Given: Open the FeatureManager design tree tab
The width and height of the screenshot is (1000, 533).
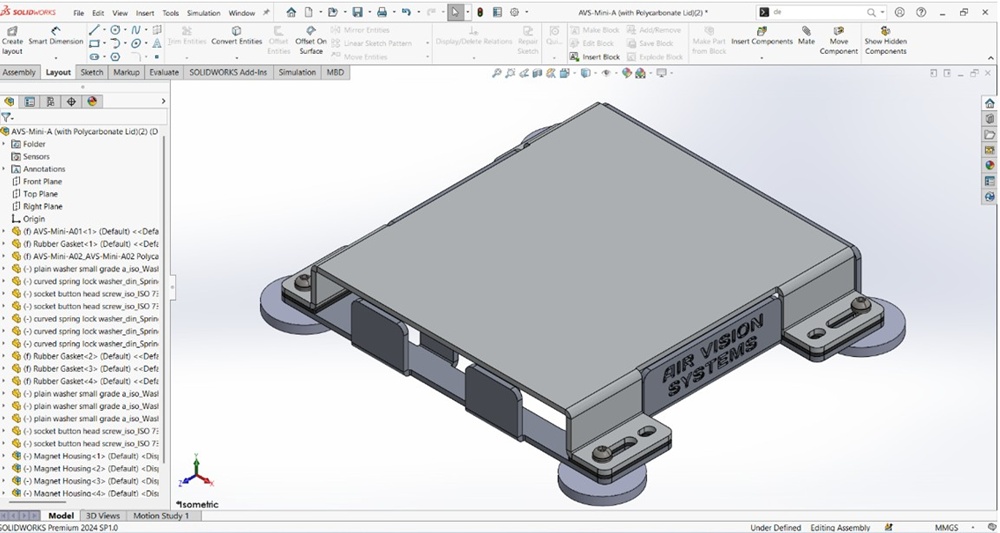Looking at the screenshot, I should [9, 101].
